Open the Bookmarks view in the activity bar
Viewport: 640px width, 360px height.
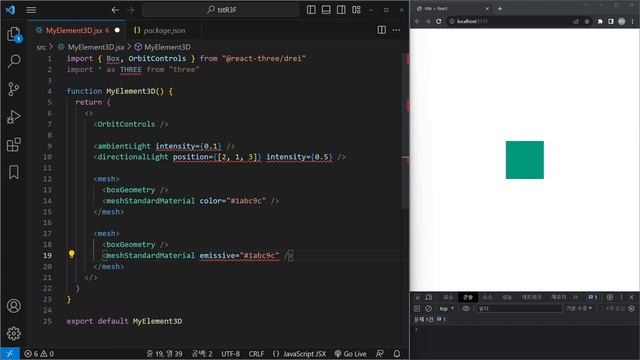coord(14,172)
